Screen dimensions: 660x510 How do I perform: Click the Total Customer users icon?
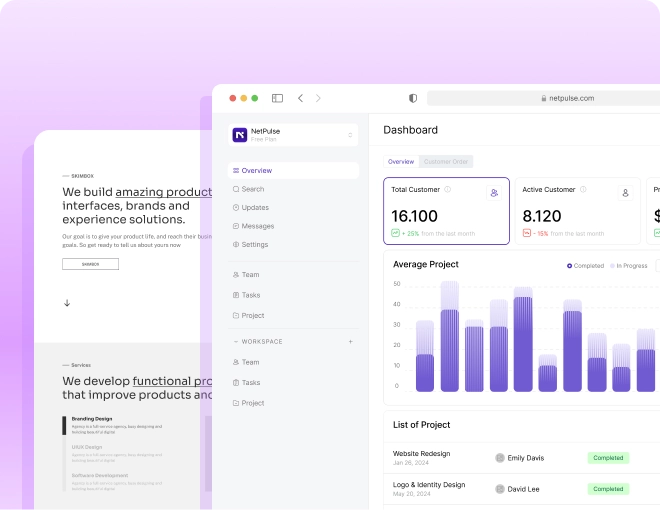pyautogui.click(x=493, y=193)
